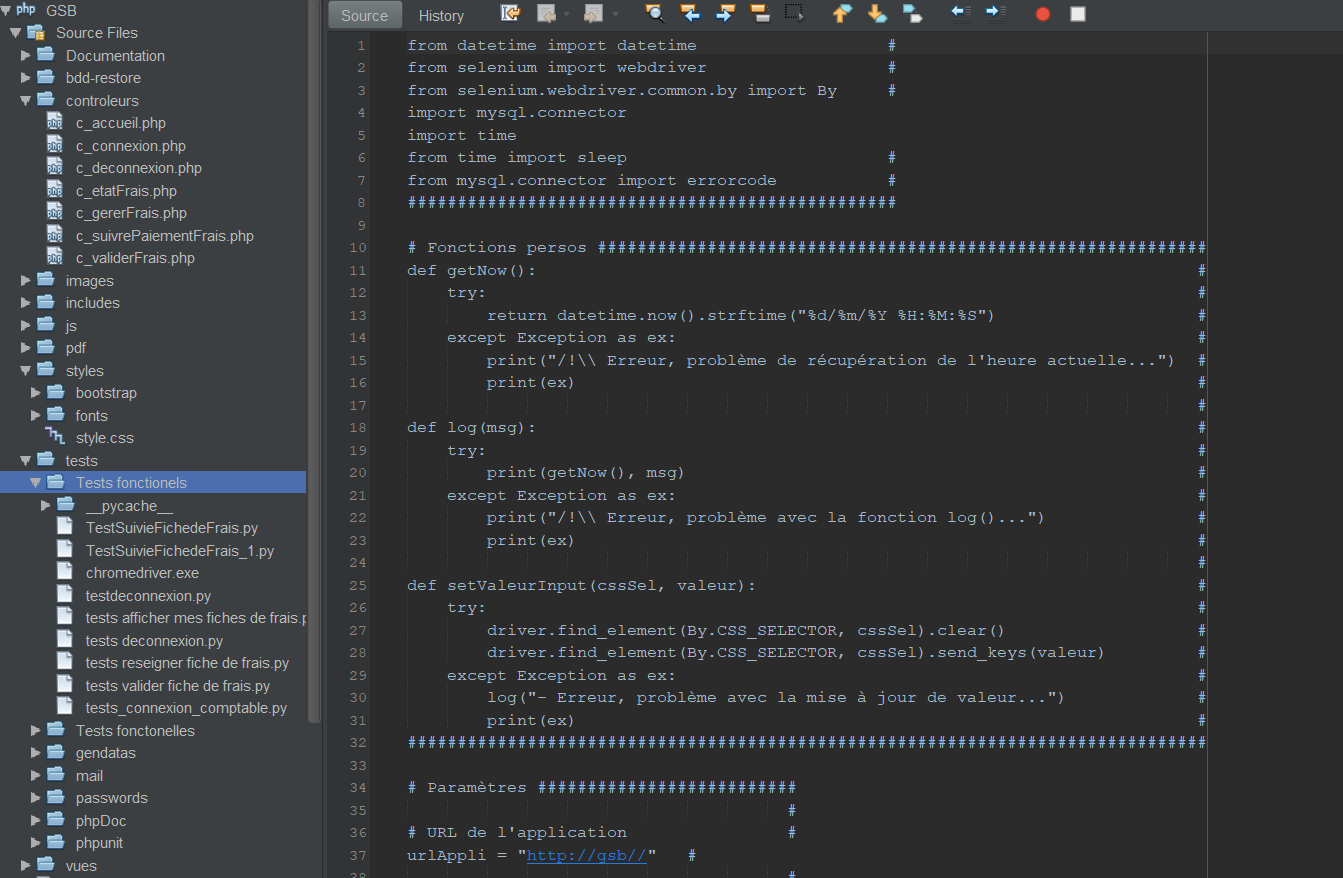This screenshot has height=878, width=1343.
Task: Select tests valider fiche de frais.py
Action: click(178, 685)
